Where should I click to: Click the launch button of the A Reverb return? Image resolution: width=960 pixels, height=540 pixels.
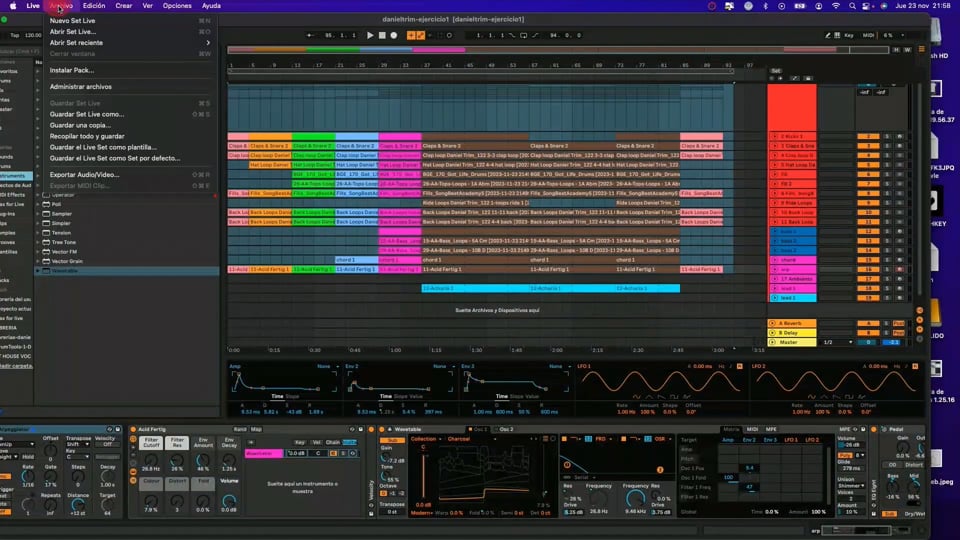(773, 323)
